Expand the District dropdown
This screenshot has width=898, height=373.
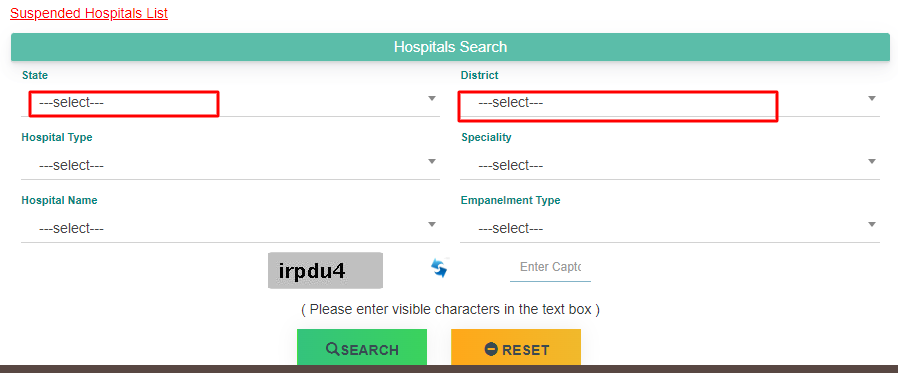pos(669,103)
